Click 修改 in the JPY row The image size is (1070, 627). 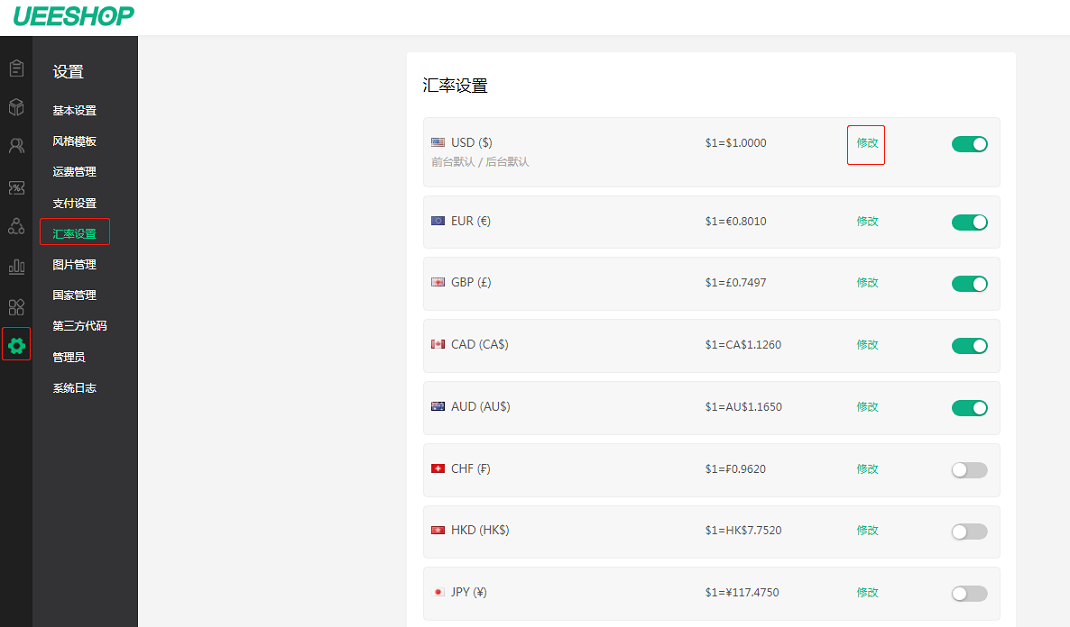pyautogui.click(x=867, y=593)
